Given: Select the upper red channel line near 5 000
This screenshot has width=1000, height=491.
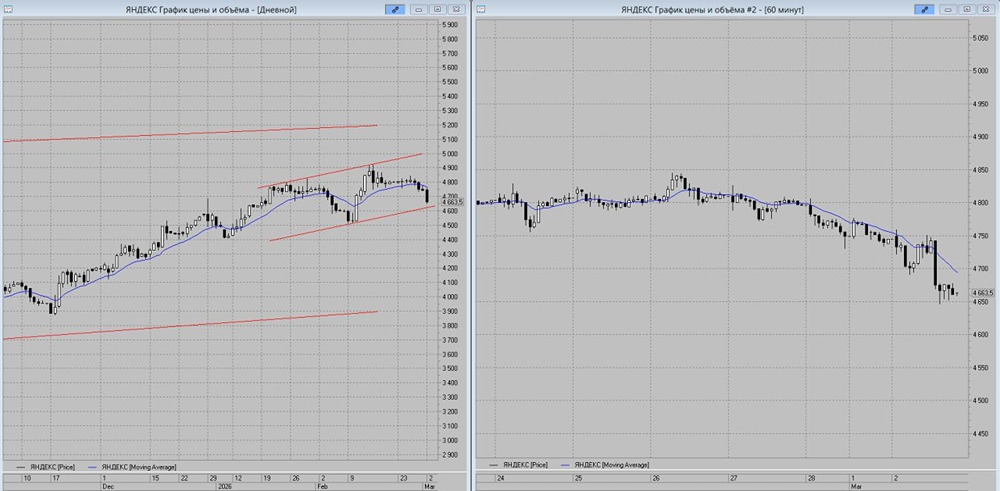Looking at the screenshot, I should click(x=340, y=171).
